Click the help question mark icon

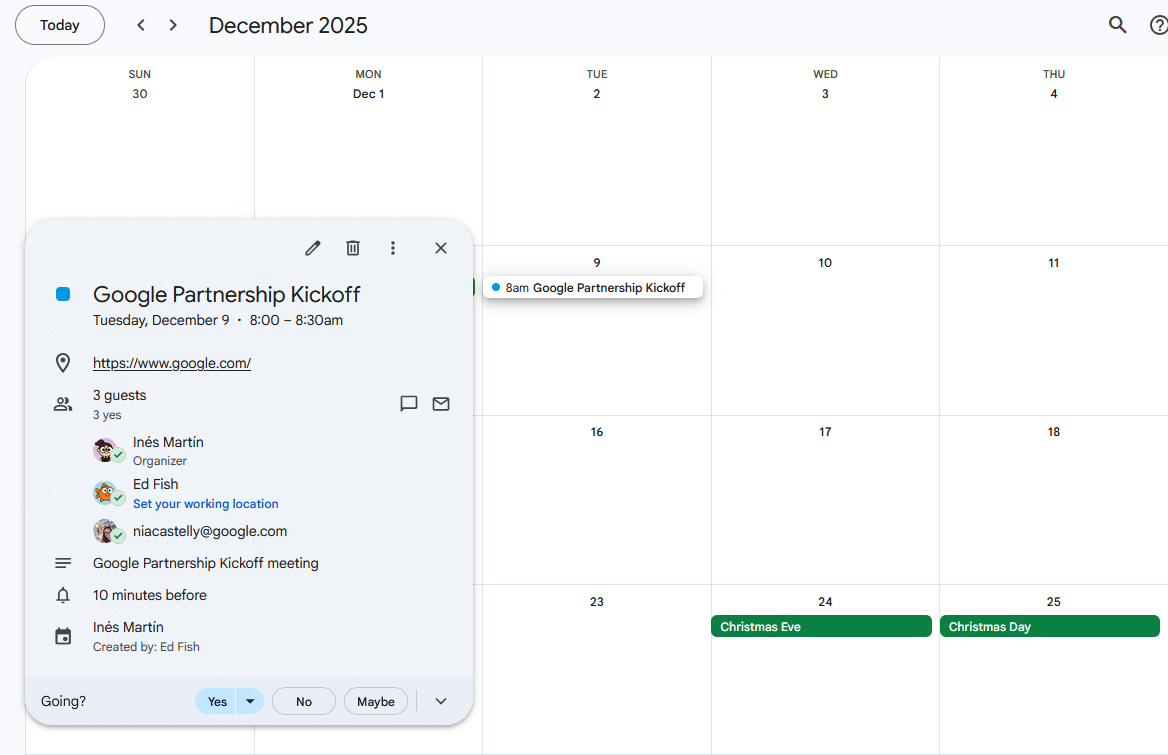[1158, 25]
